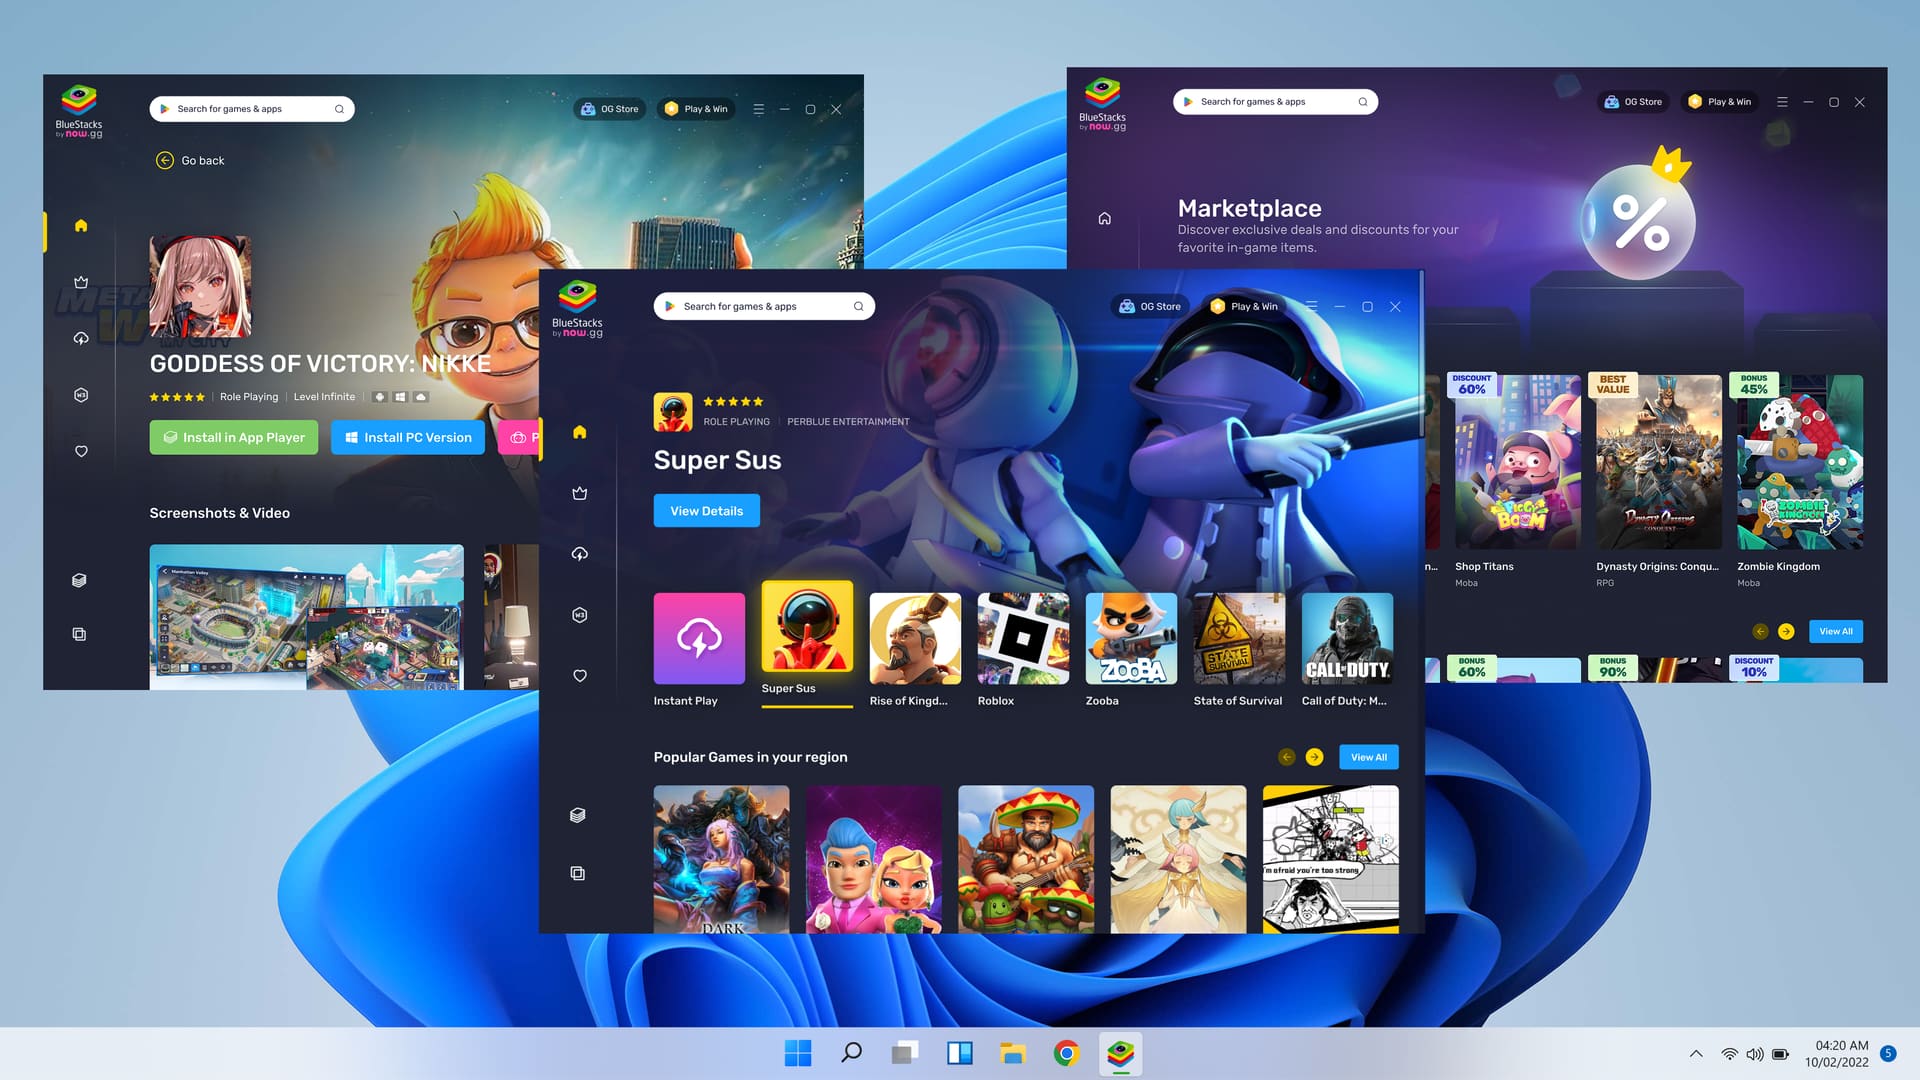1920x1080 pixels.
Task: Focus the search field in the NIKKE window
Action: 252,109
